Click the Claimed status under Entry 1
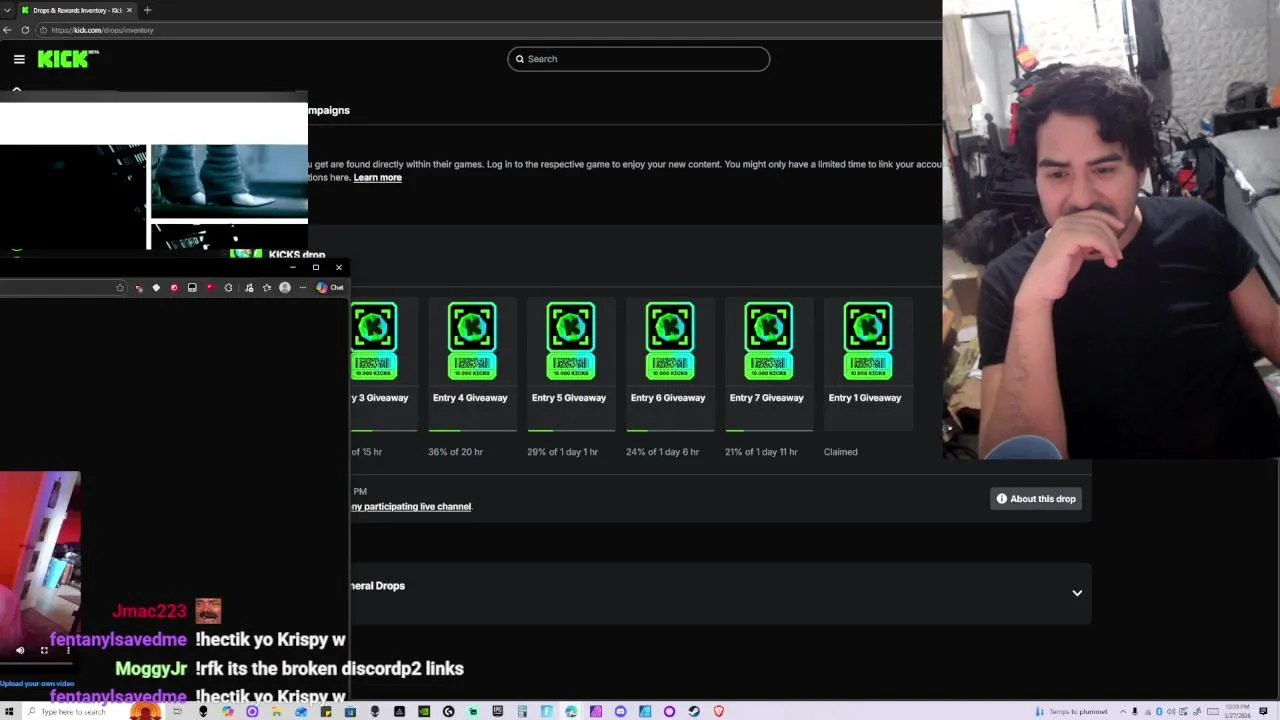1280x720 pixels. point(840,452)
